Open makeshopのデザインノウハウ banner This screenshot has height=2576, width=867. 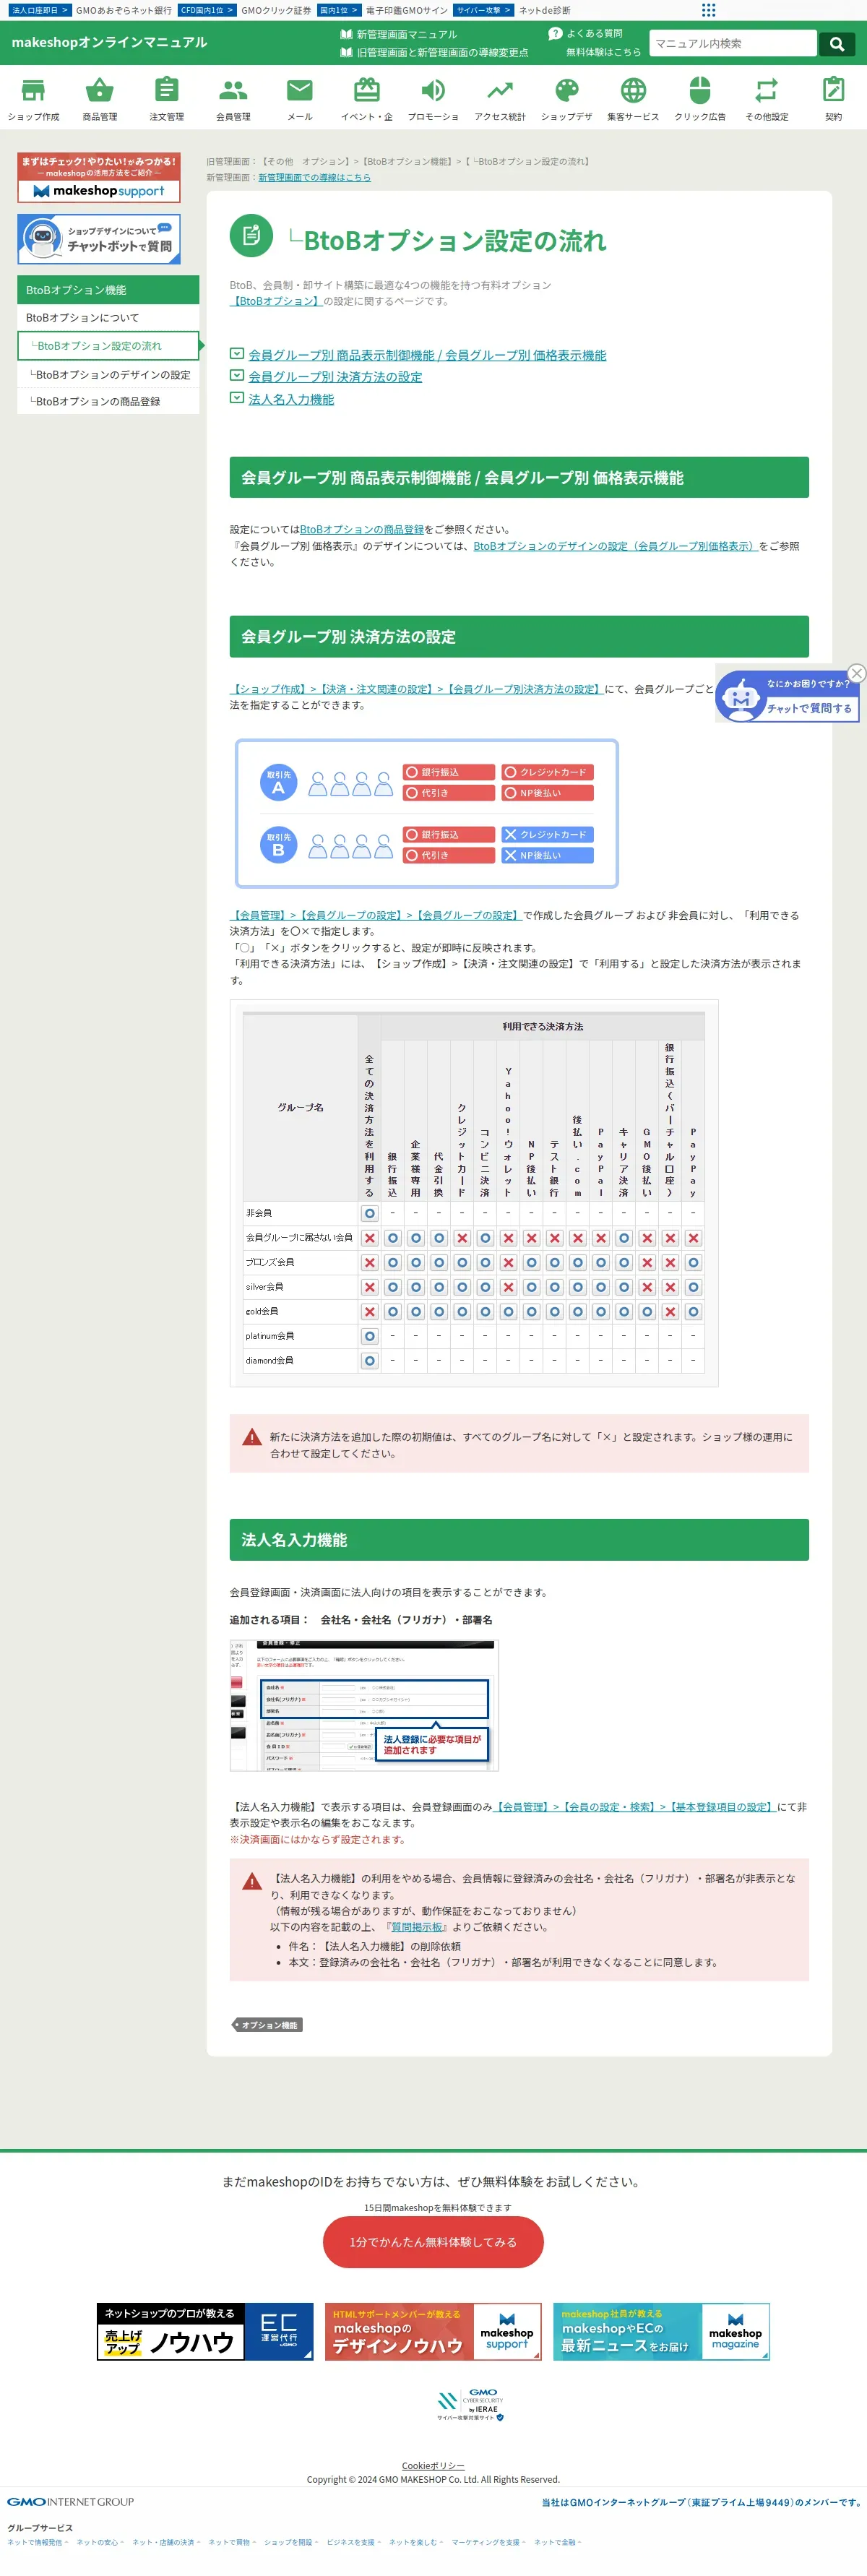pyautogui.click(x=433, y=2332)
